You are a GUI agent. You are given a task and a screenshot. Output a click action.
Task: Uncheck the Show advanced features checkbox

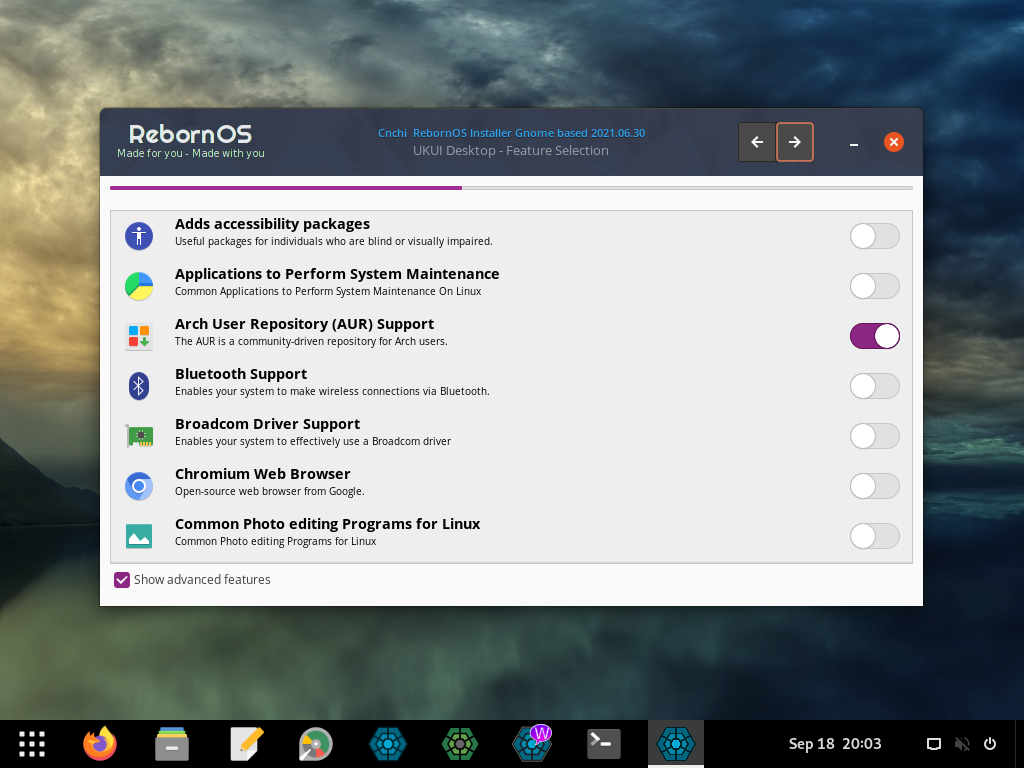pyautogui.click(x=122, y=580)
